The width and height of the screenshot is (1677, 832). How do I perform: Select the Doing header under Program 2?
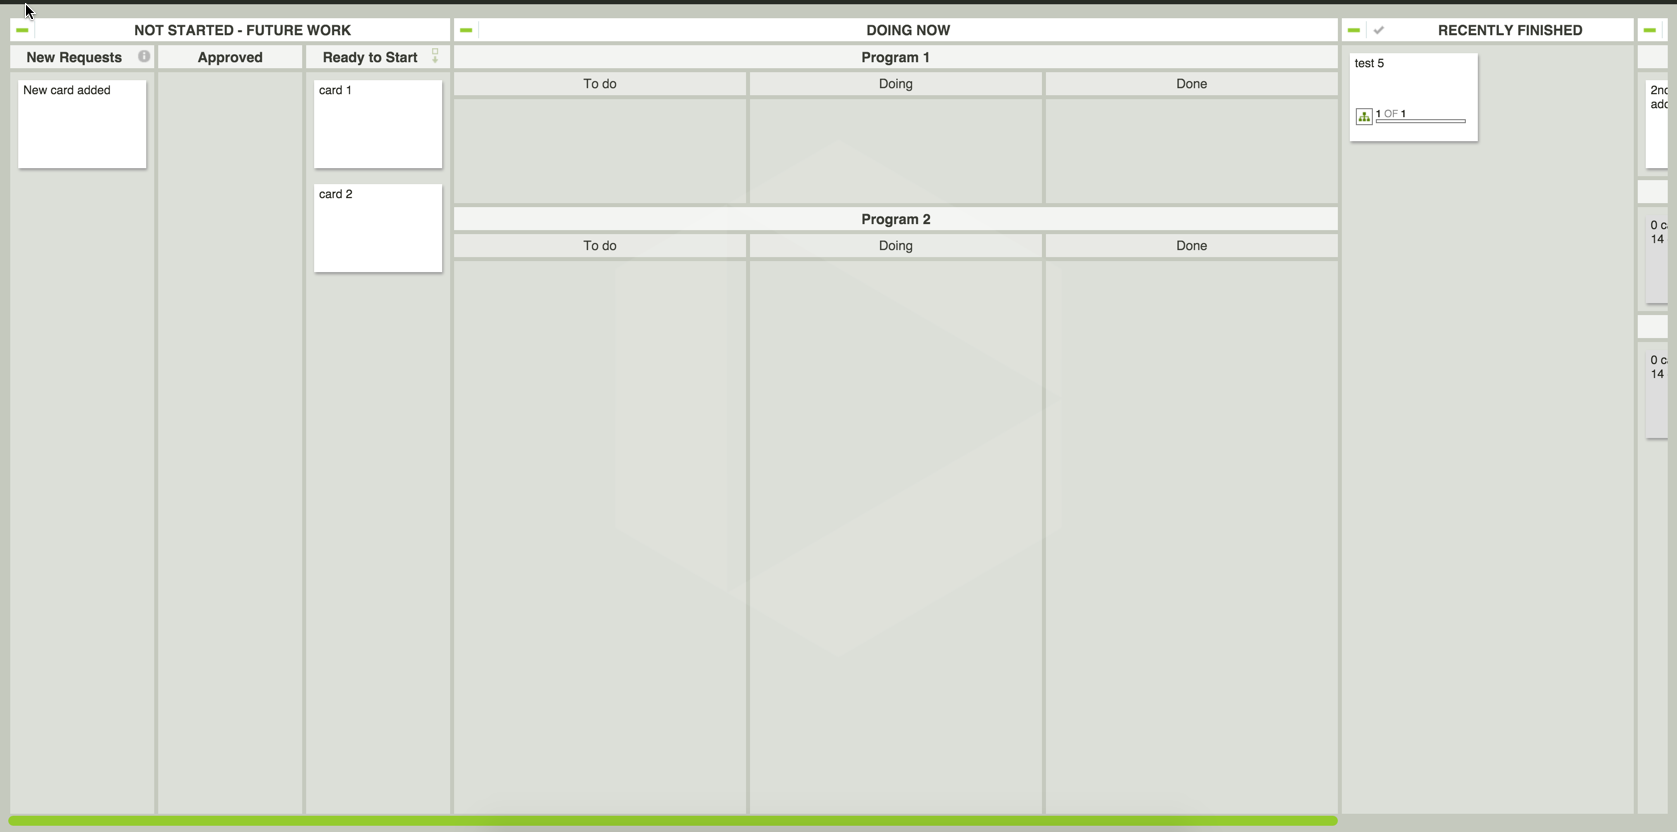coord(896,246)
